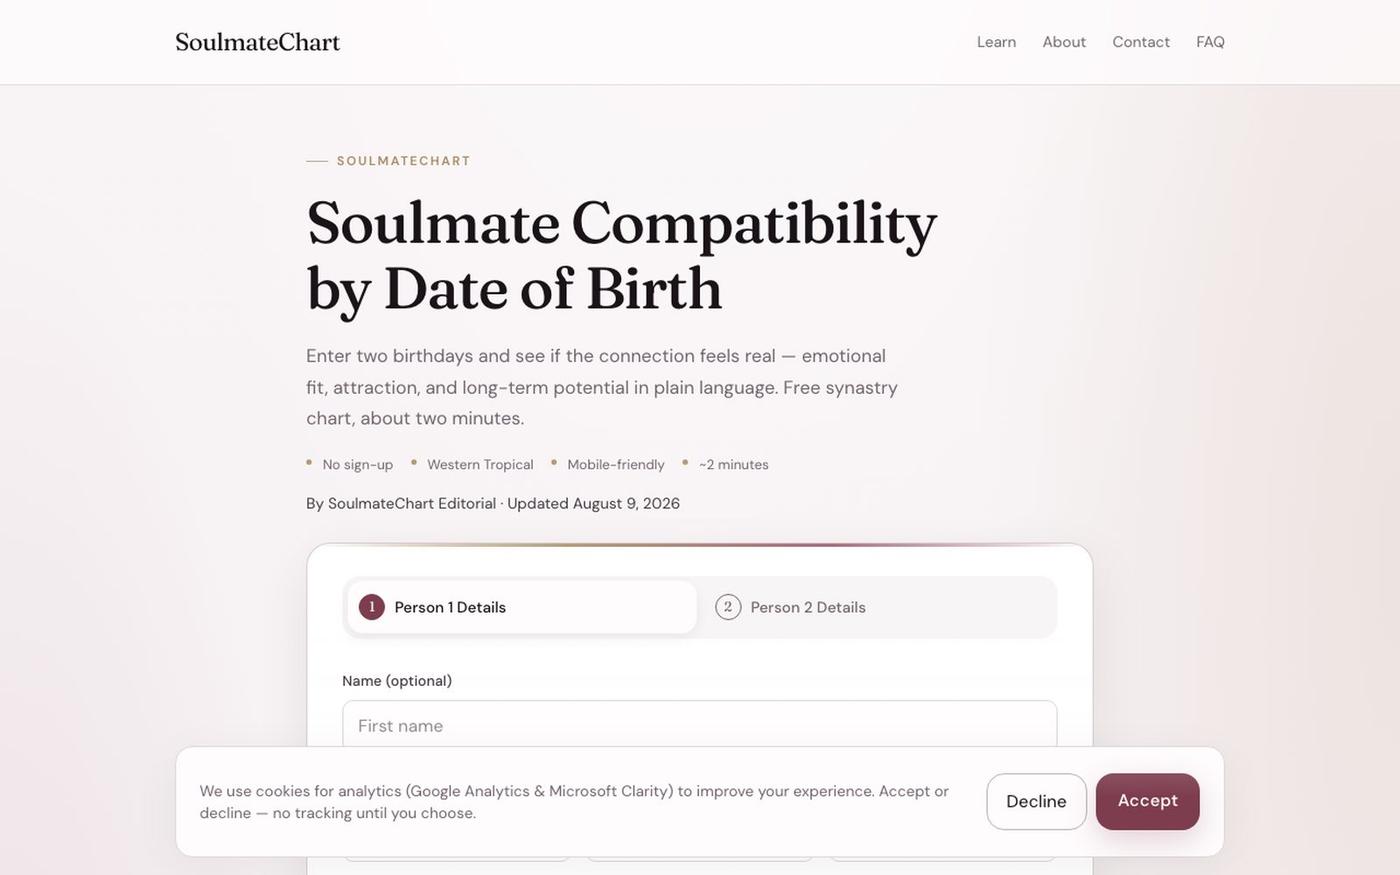Click the SOULMATECHART eyebrow label above heading
Screen dimensions: 1400x875
coord(404,161)
